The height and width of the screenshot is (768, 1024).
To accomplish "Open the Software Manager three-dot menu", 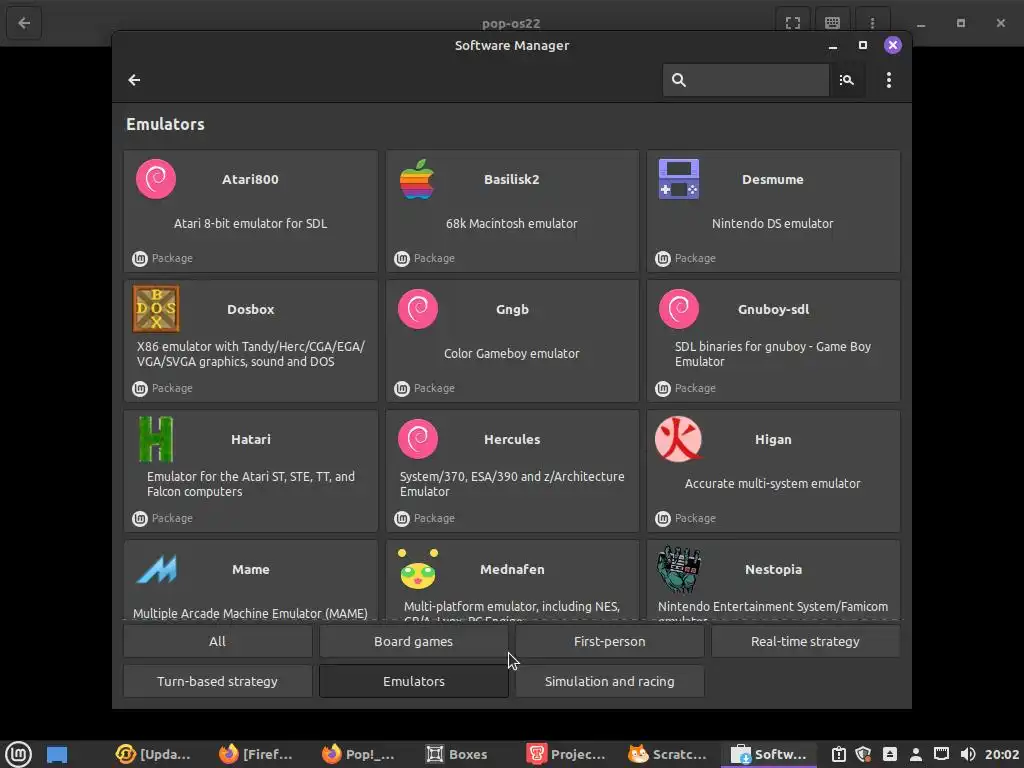I will (x=888, y=80).
